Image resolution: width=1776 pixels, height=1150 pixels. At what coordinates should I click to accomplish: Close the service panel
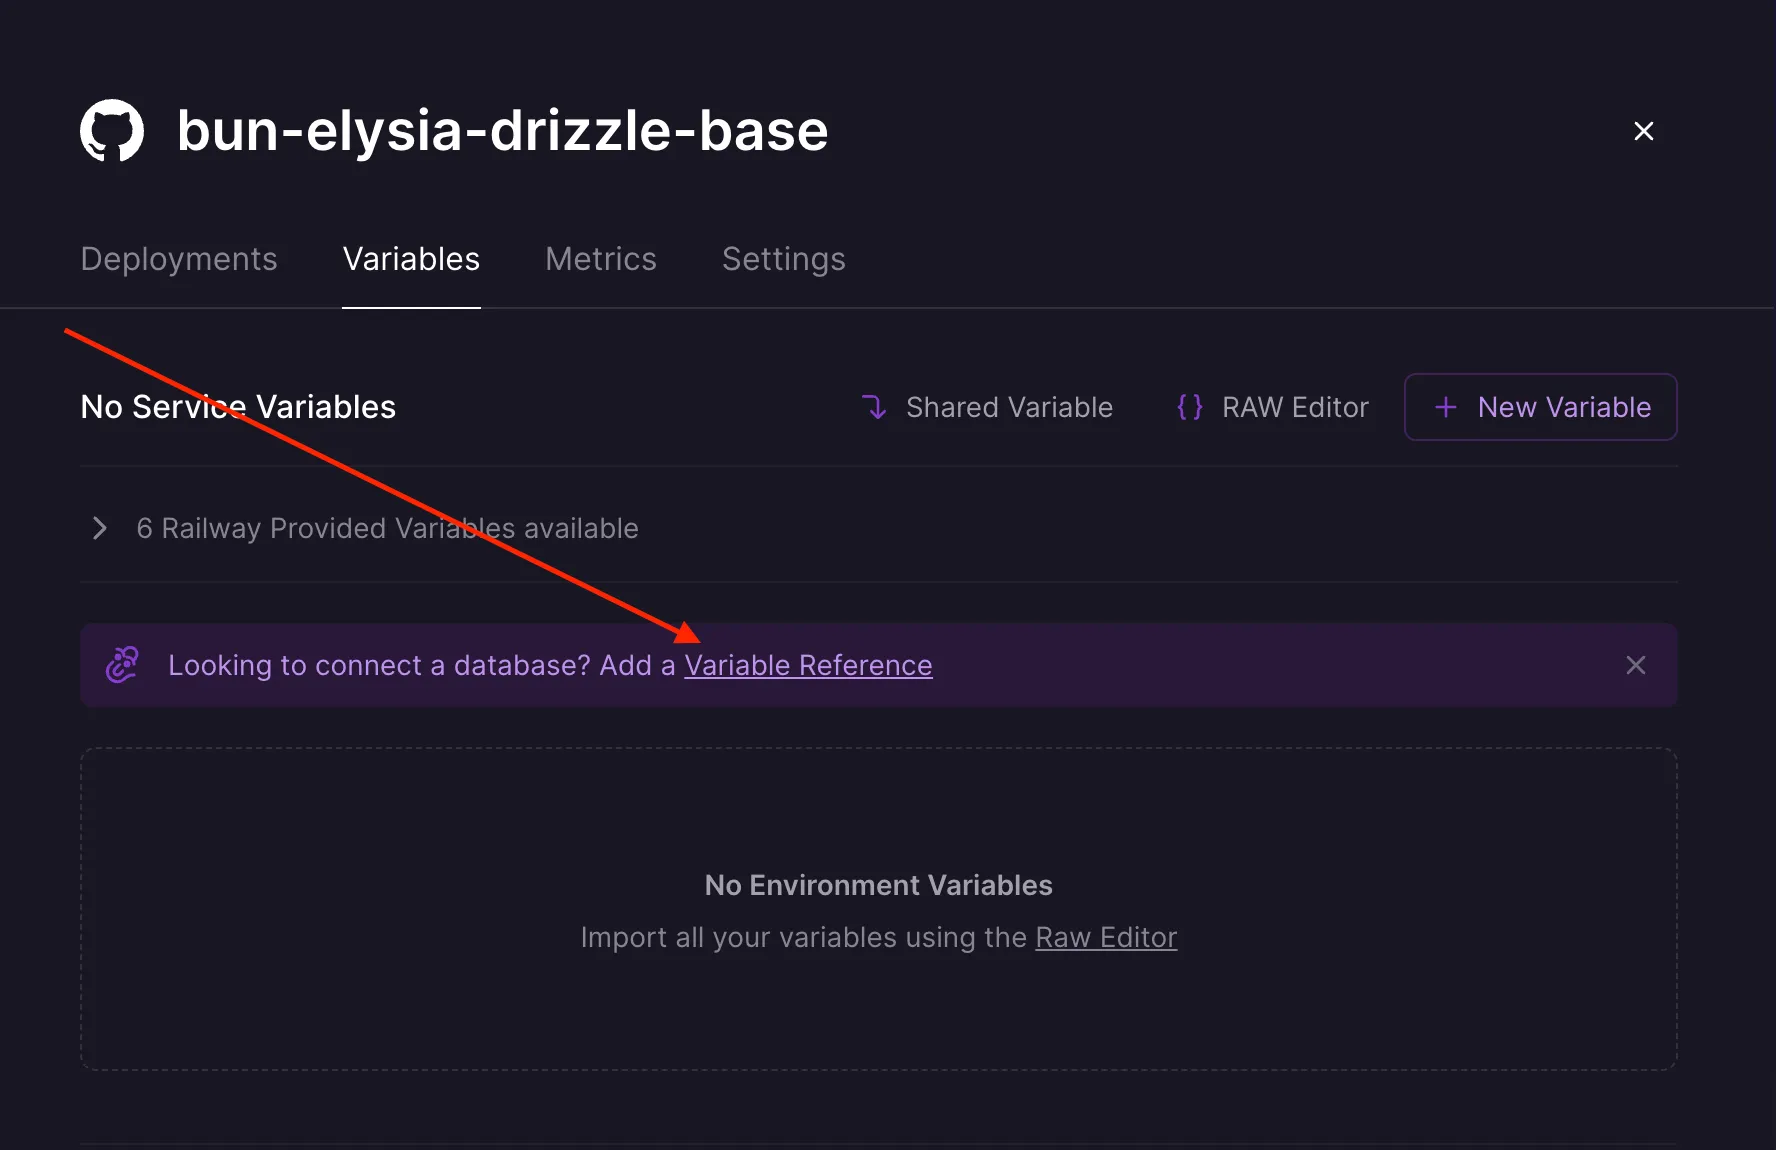coord(1643,131)
